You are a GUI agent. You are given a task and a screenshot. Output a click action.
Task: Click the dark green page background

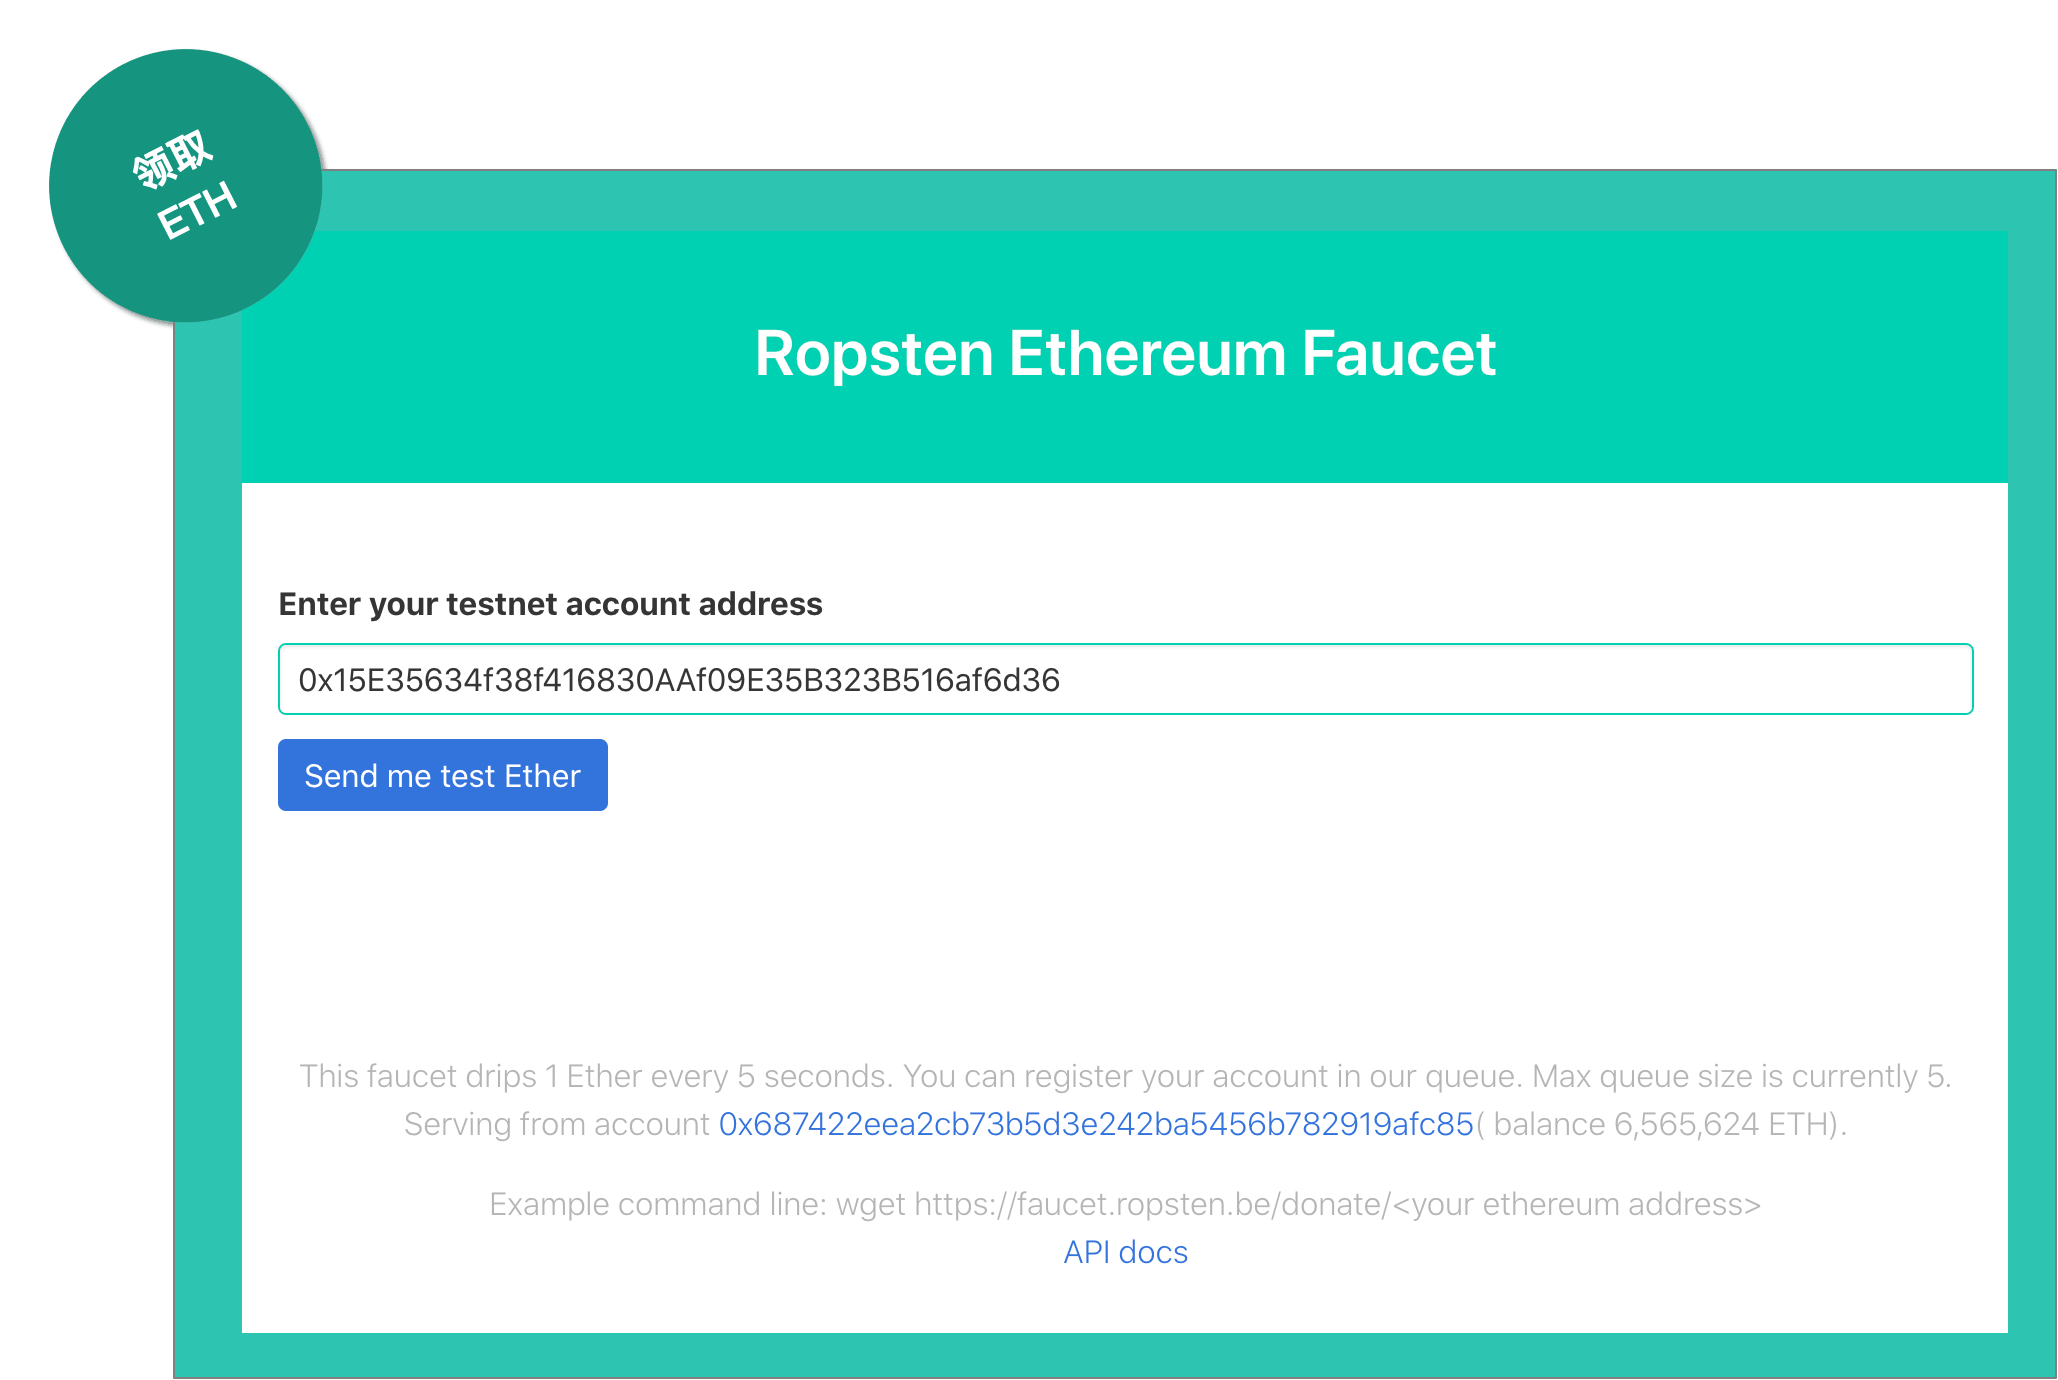click(1000, 80)
